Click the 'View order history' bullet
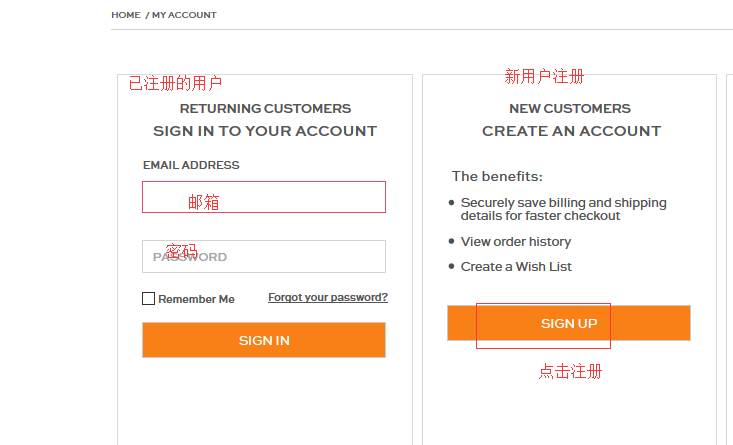Image resolution: width=733 pixels, height=445 pixels. tap(515, 241)
